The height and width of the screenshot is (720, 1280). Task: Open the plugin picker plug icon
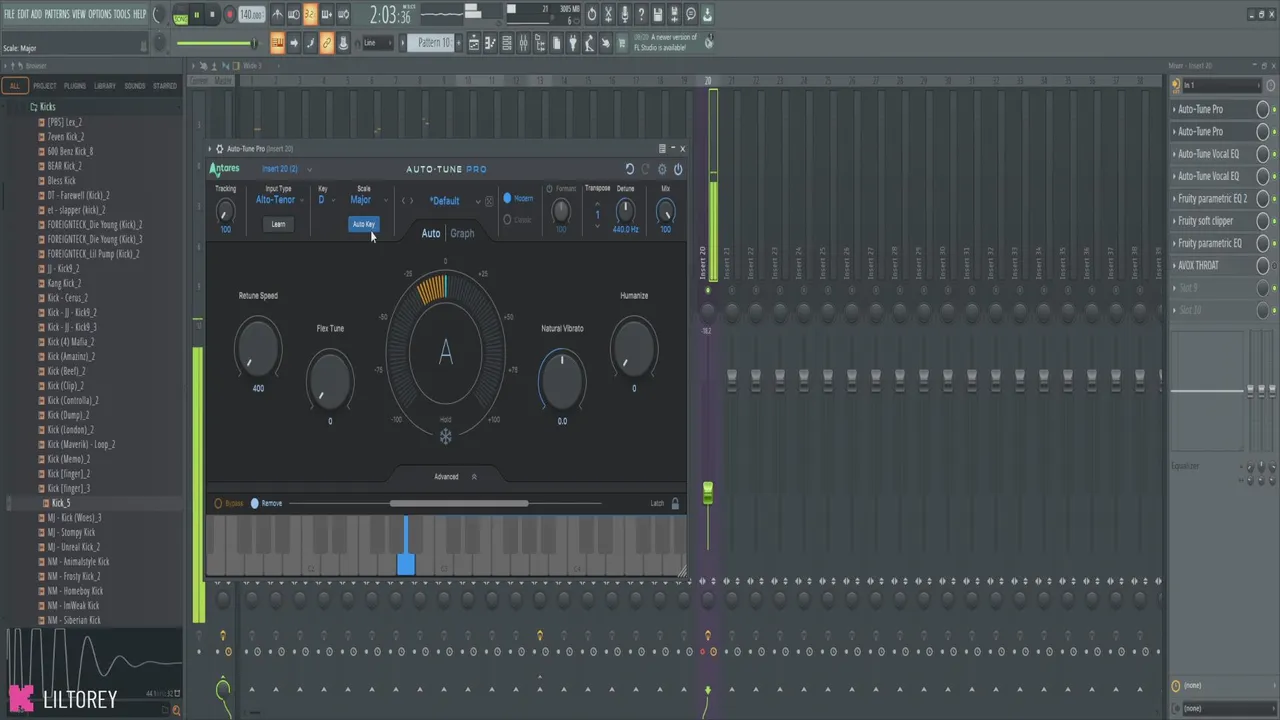point(573,43)
